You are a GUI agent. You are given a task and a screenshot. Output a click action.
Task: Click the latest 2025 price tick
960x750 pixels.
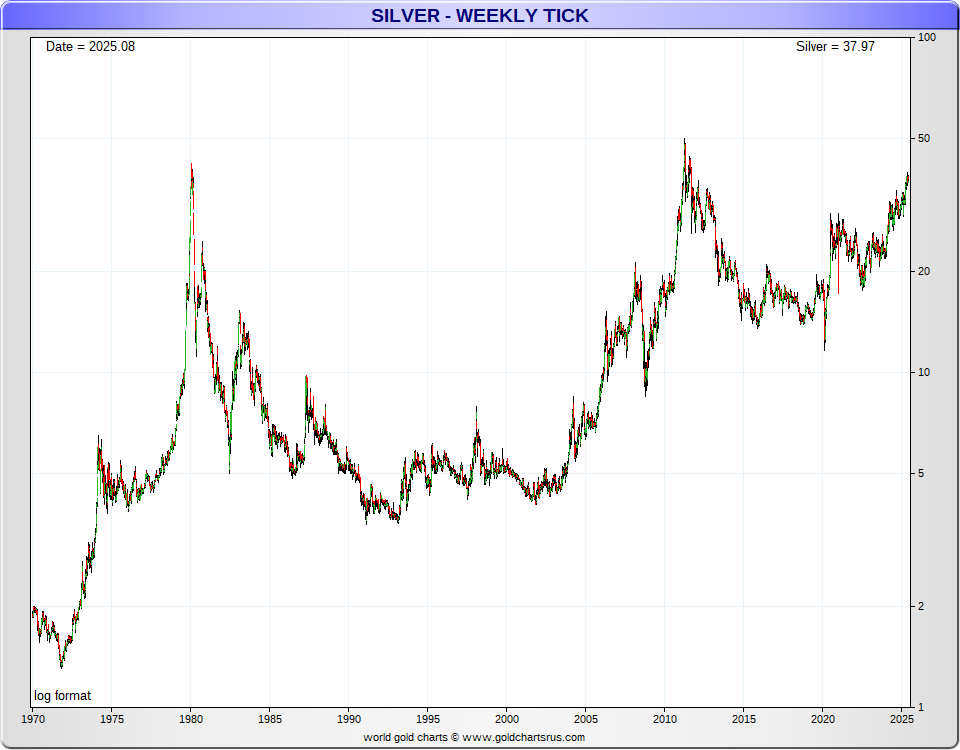point(908,176)
